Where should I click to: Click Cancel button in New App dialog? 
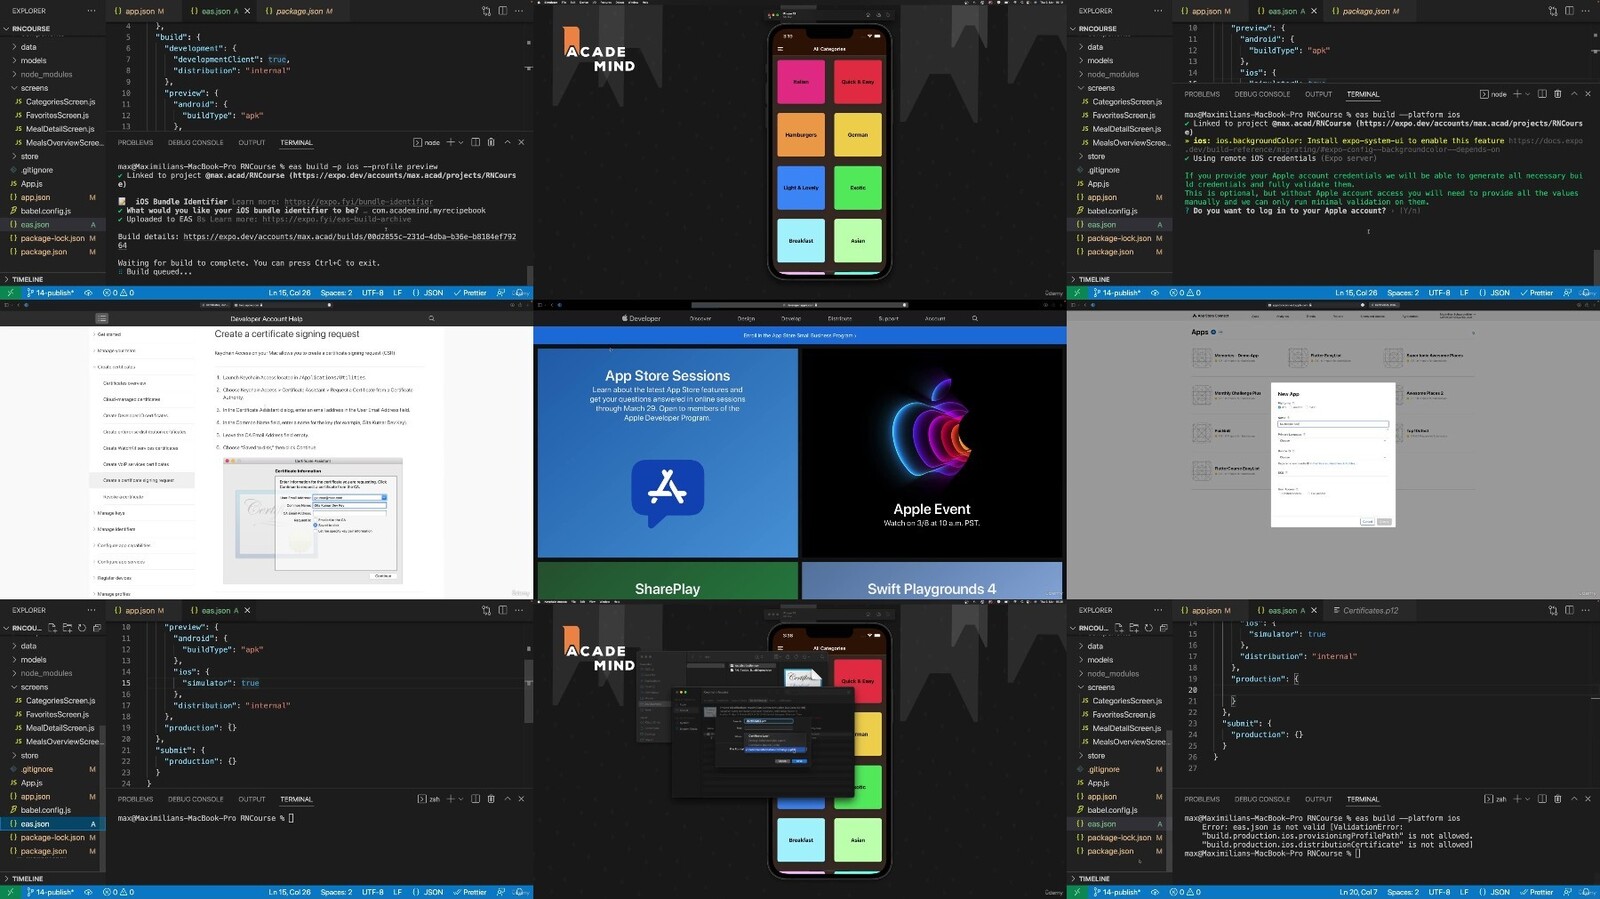pos(1367,521)
